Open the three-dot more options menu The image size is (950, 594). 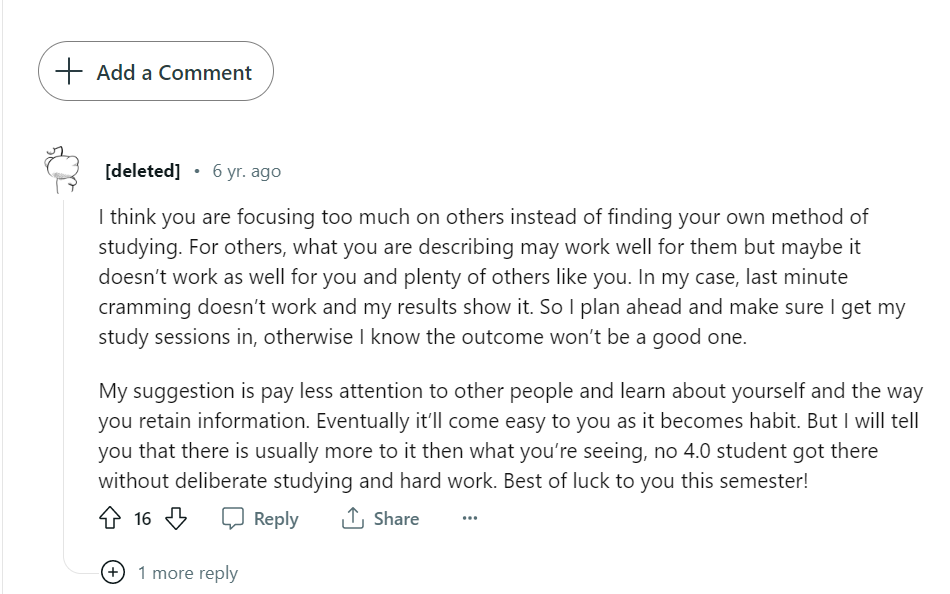coord(469,518)
